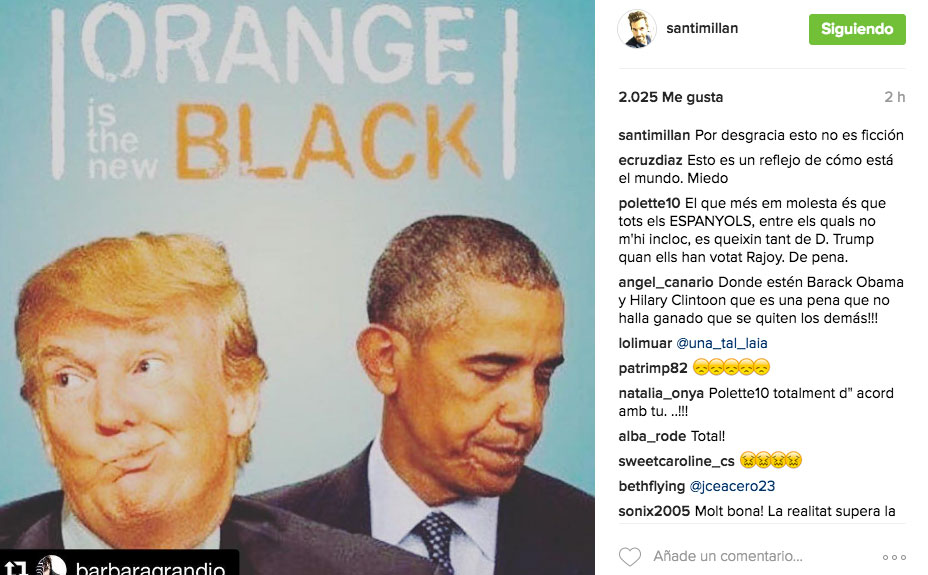Viewport: 928px width, 575px height.
Task: Click the santimillan profile avatar
Action: [x=637, y=29]
